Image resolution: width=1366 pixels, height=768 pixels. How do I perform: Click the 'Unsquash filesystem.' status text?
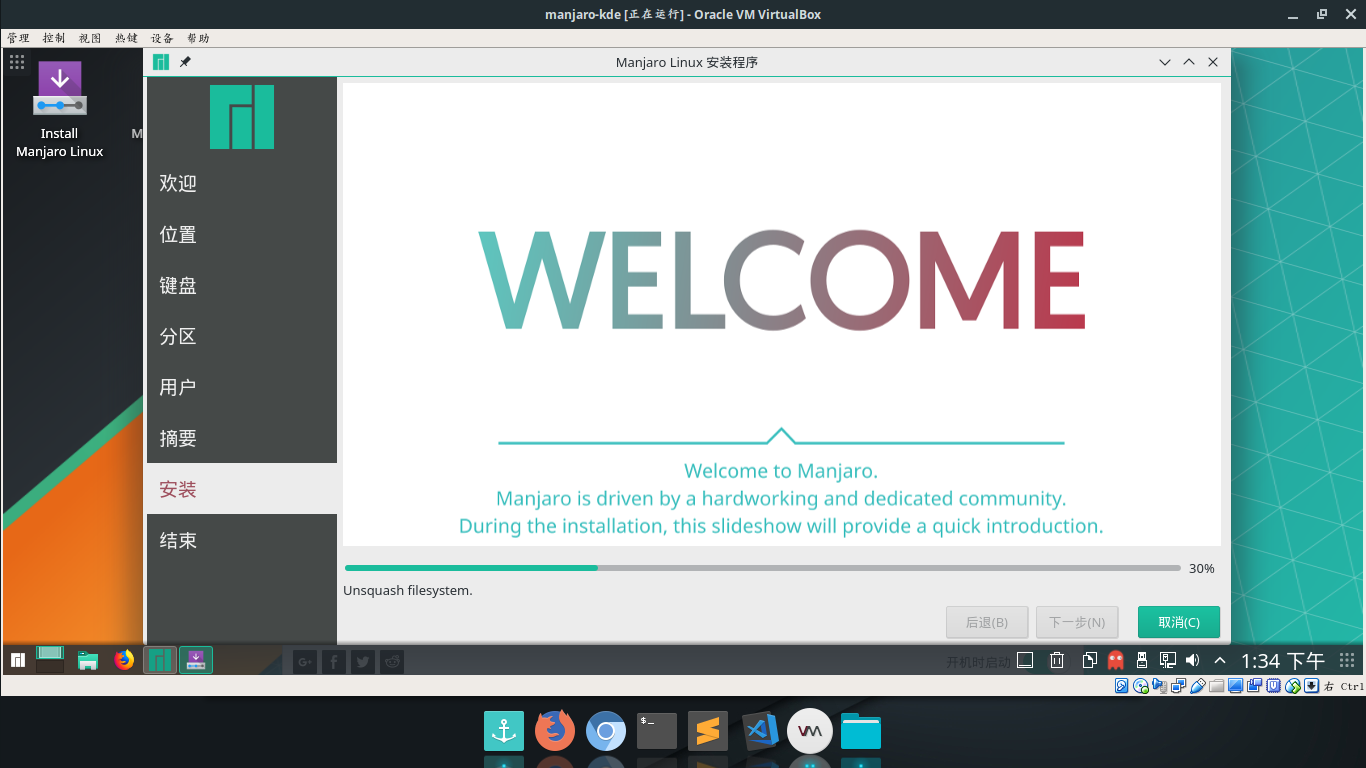[x=408, y=590]
